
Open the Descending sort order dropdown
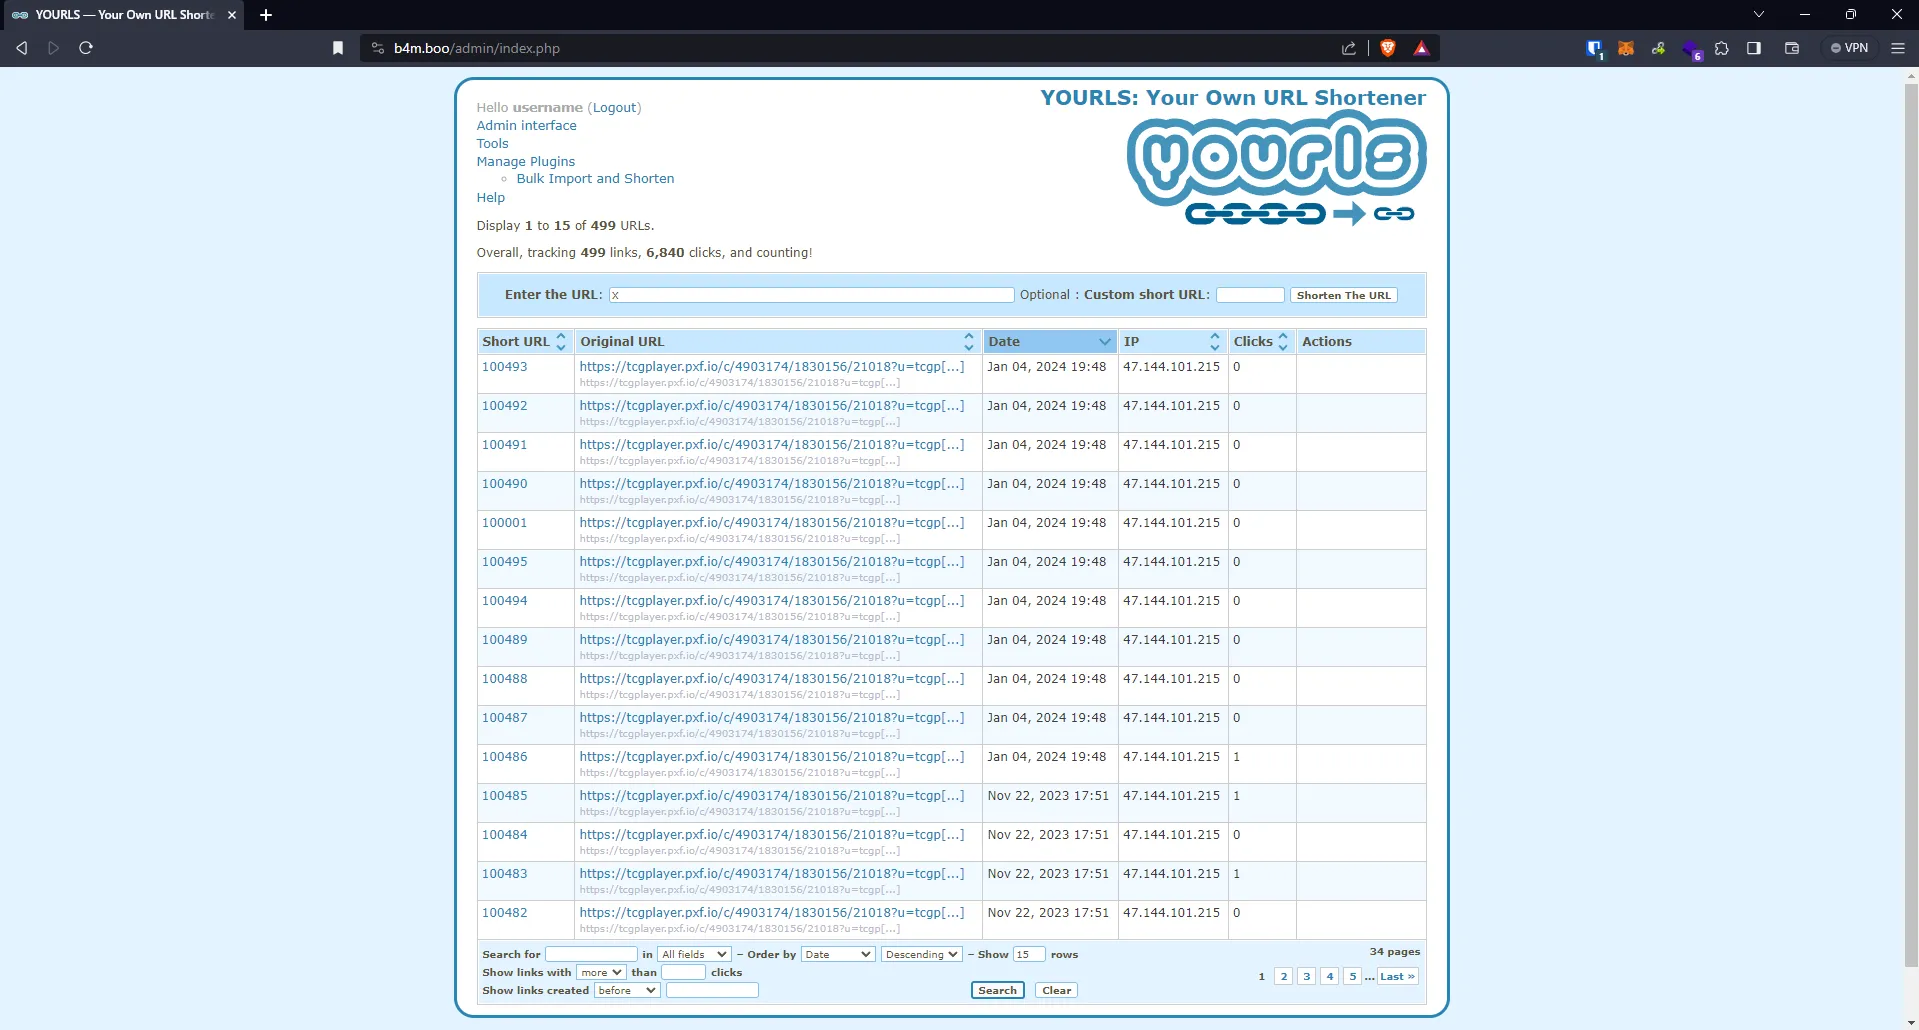tap(921, 954)
